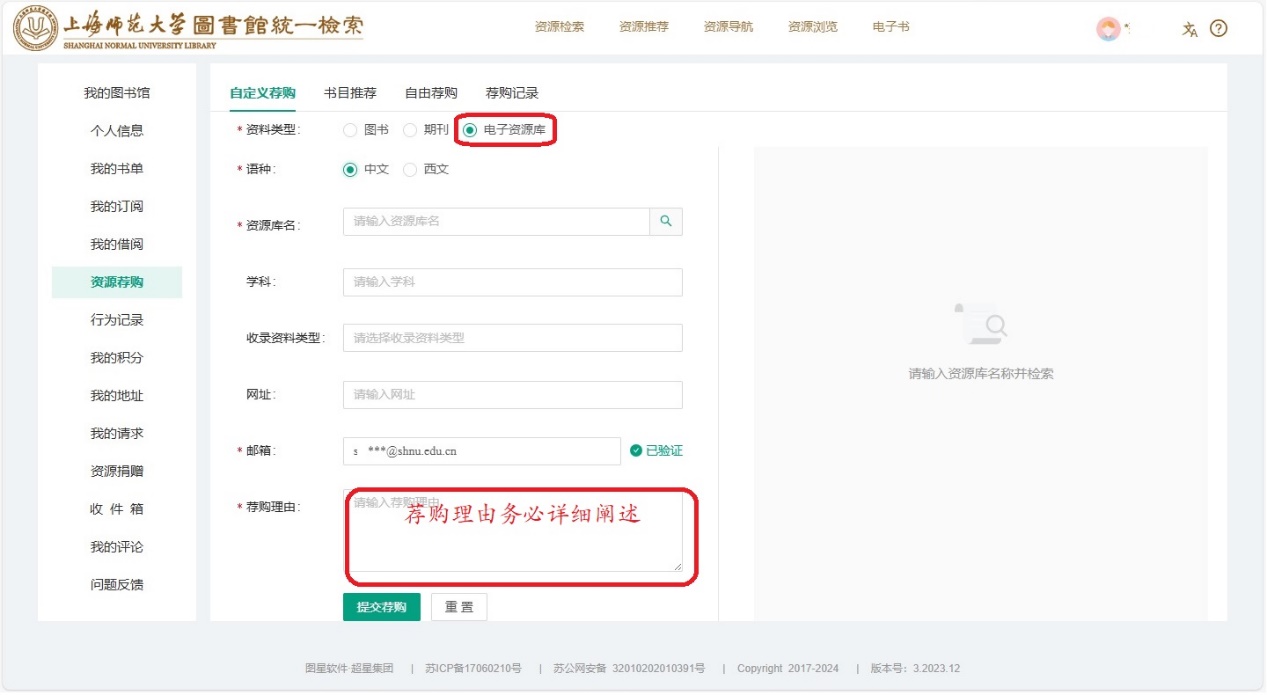The width and height of the screenshot is (1267, 695).
Task: Click the green verified checkmark icon
Action: tap(636, 451)
